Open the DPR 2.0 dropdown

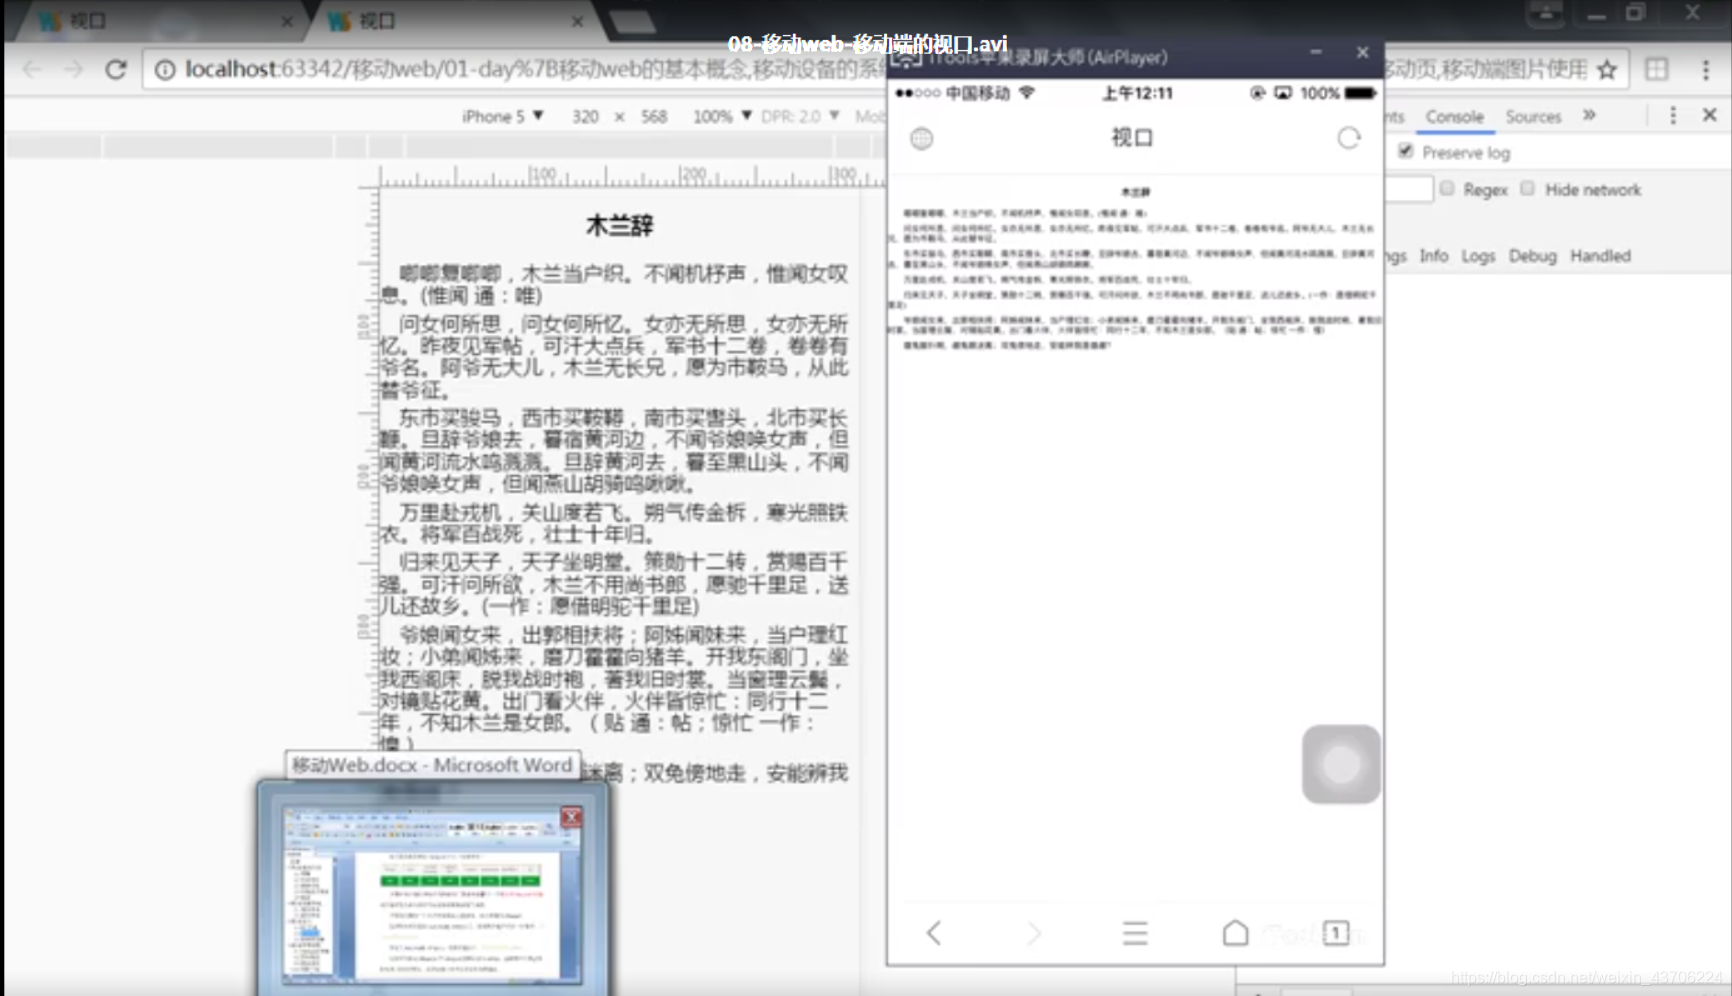coord(800,116)
